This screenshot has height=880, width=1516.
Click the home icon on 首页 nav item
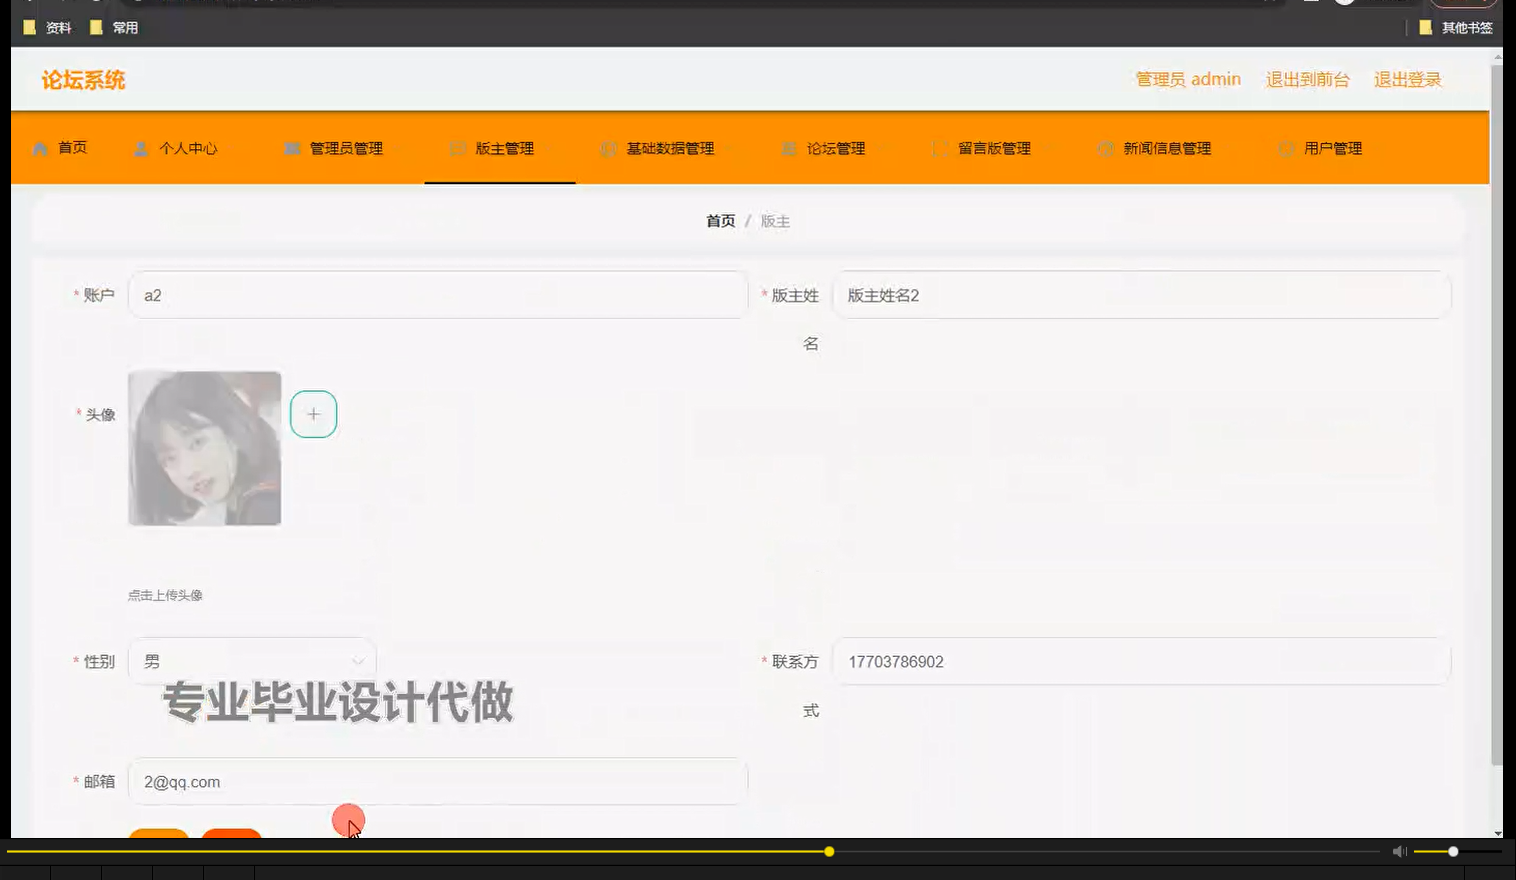click(x=40, y=147)
